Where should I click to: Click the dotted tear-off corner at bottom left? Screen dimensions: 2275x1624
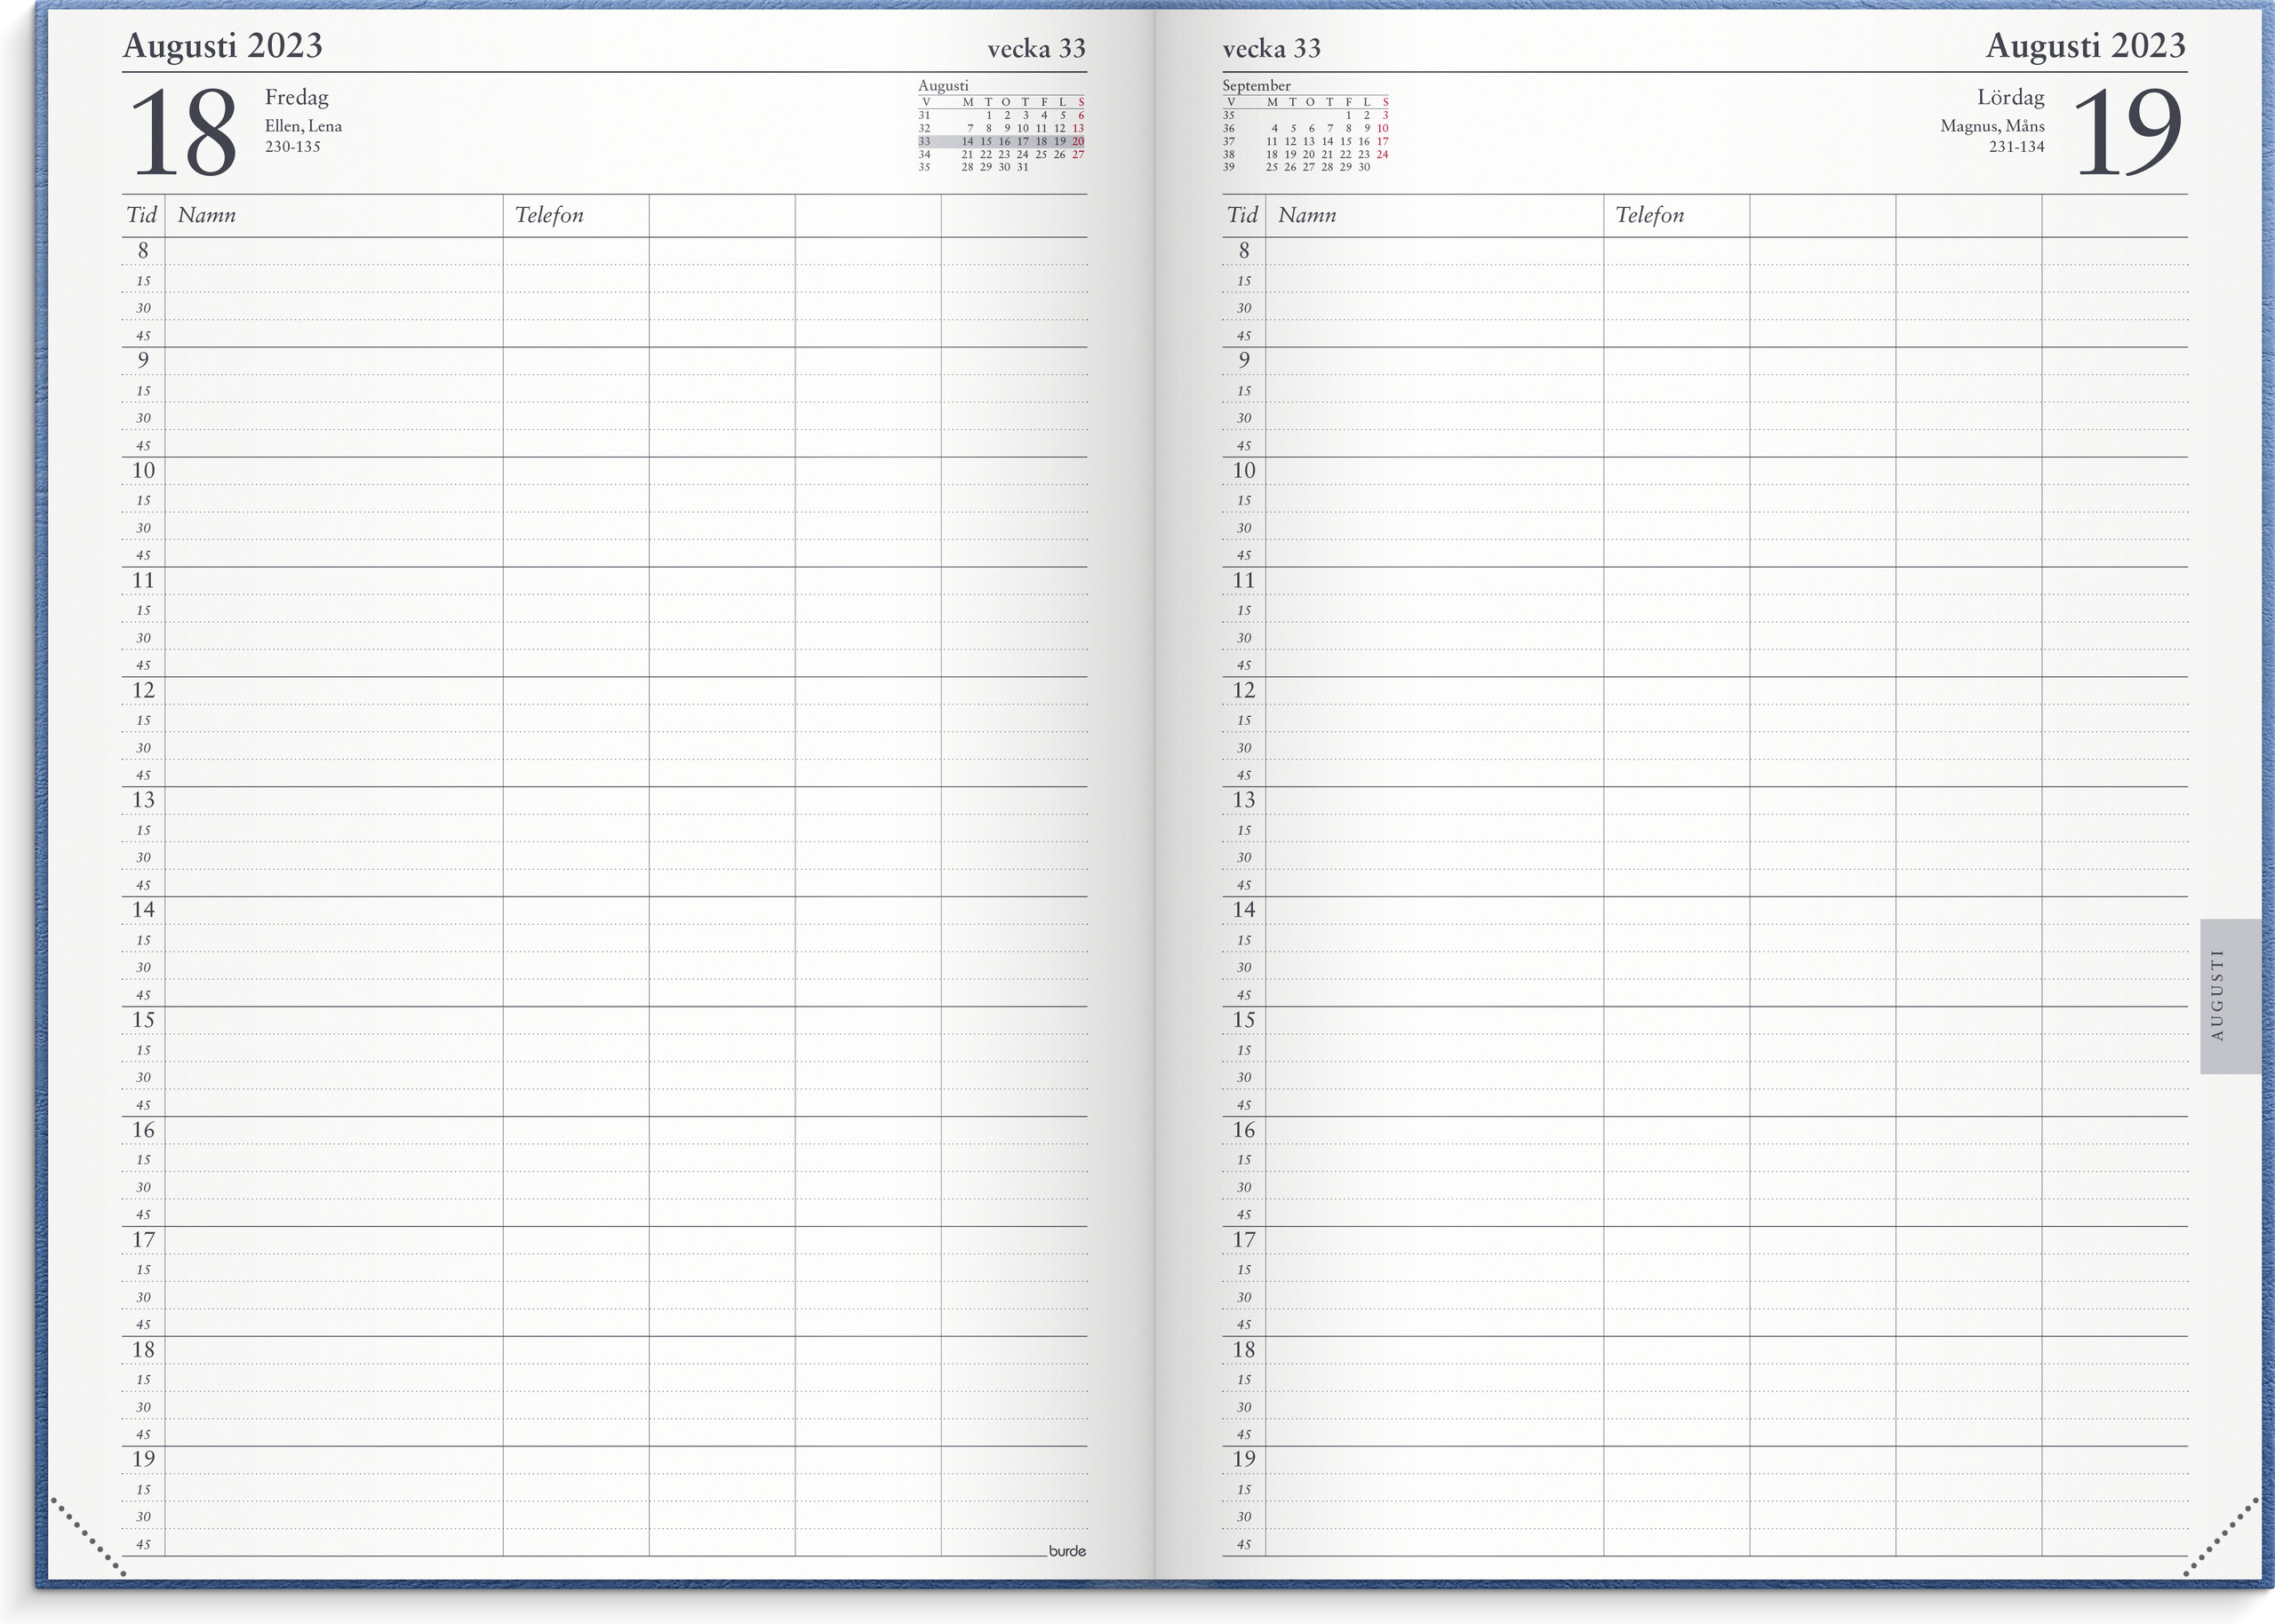(88, 1537)
